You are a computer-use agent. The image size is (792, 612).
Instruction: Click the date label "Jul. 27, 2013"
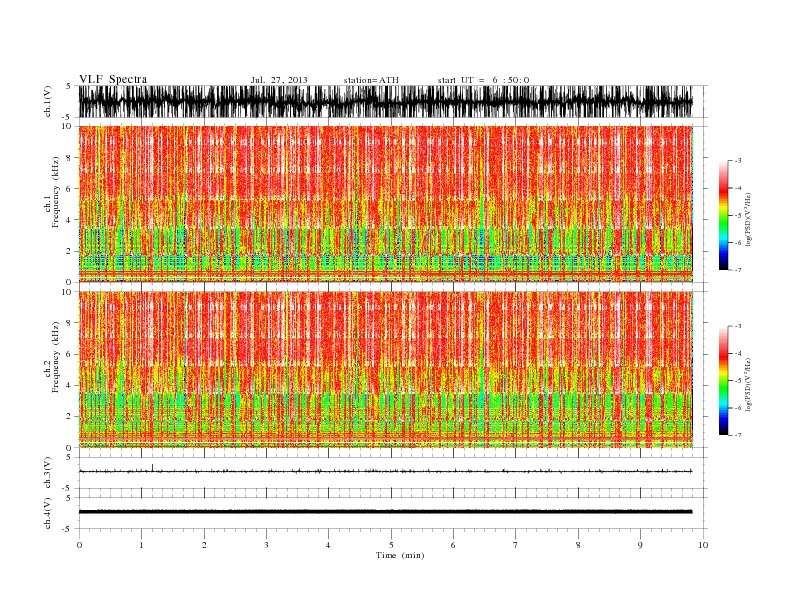(279, 80)
